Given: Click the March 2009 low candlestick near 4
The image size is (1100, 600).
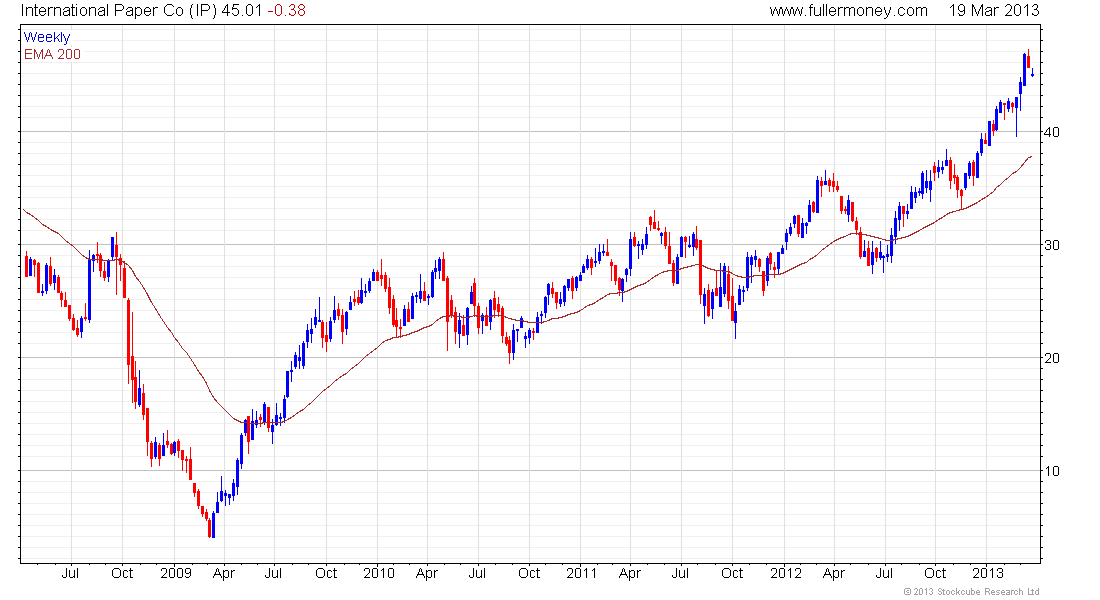Looking at the screenshot, I should coord(213,526).
